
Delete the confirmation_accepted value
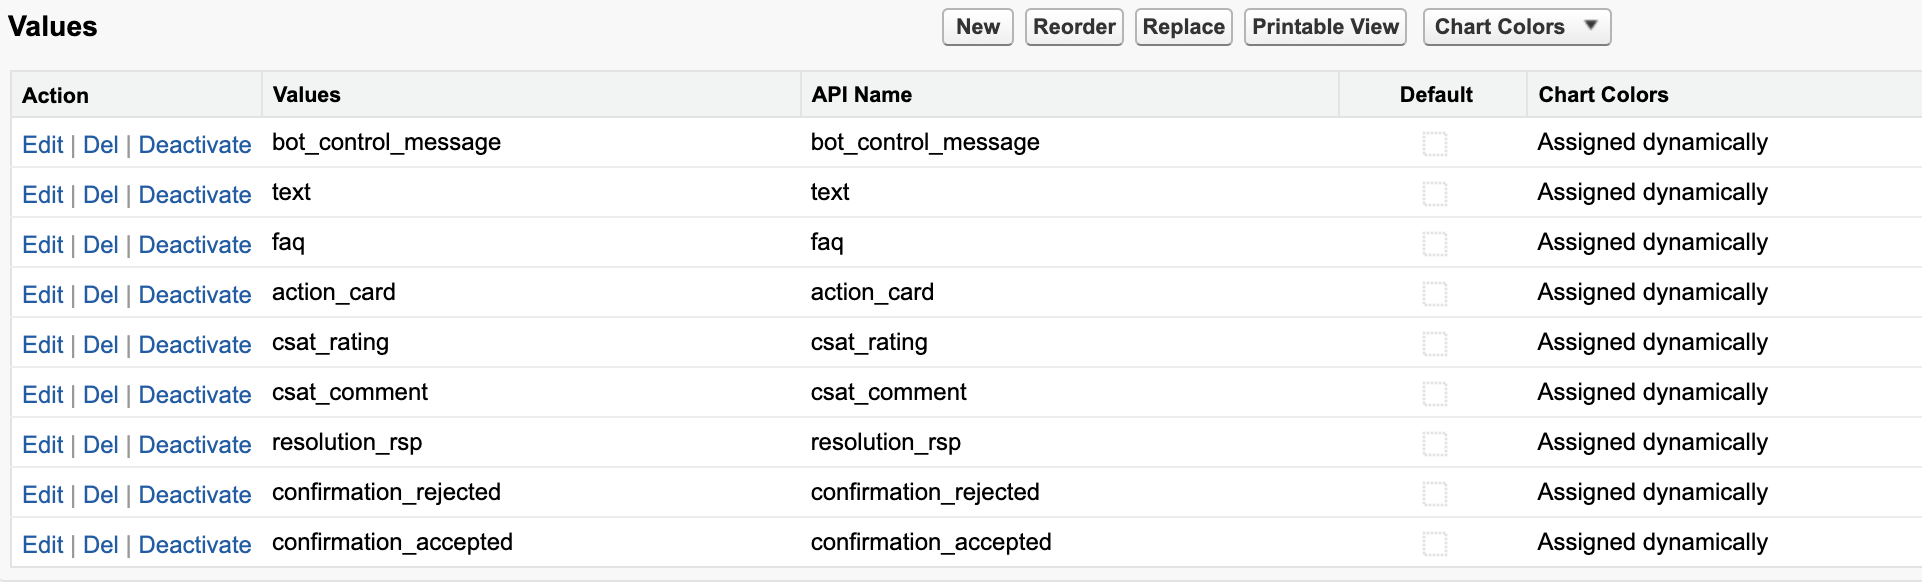(100, 545)
